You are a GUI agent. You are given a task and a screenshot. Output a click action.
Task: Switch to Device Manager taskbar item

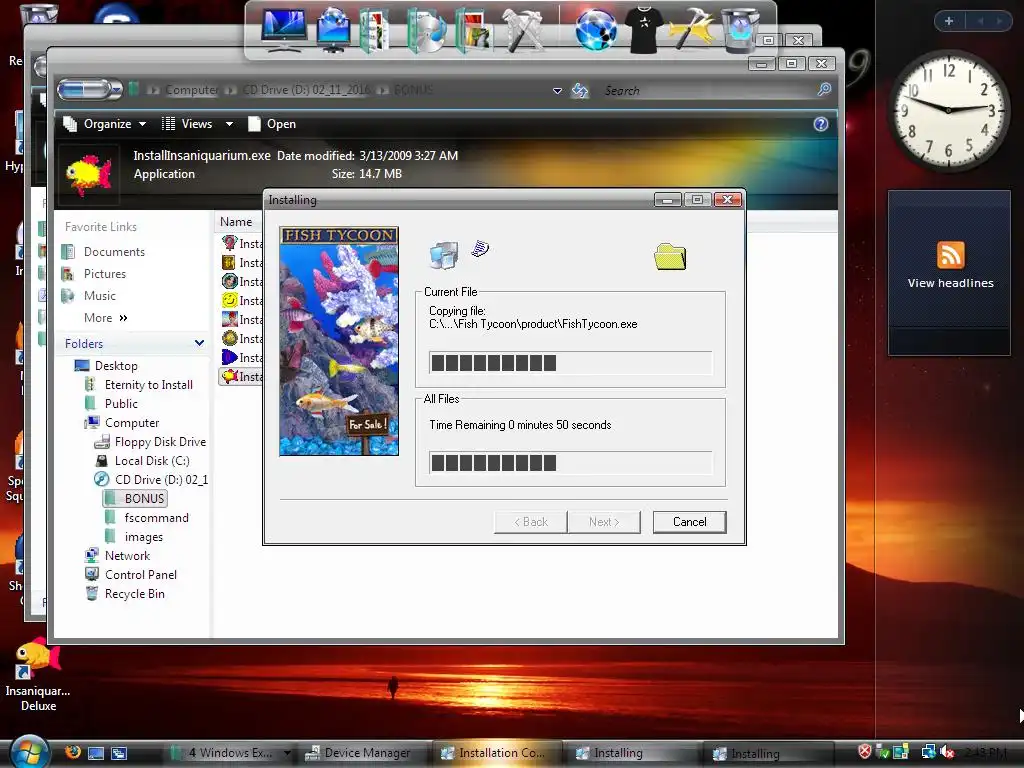[360, 753]
